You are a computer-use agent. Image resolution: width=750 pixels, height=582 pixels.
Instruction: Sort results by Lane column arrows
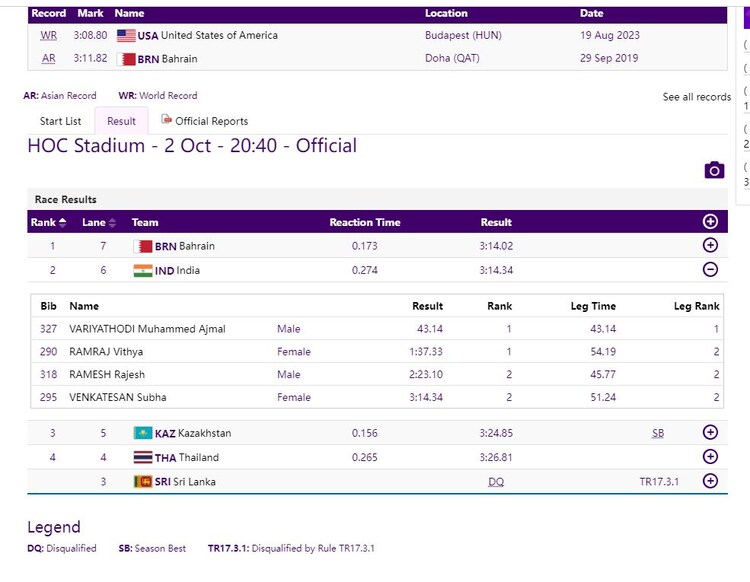[112, 222]
